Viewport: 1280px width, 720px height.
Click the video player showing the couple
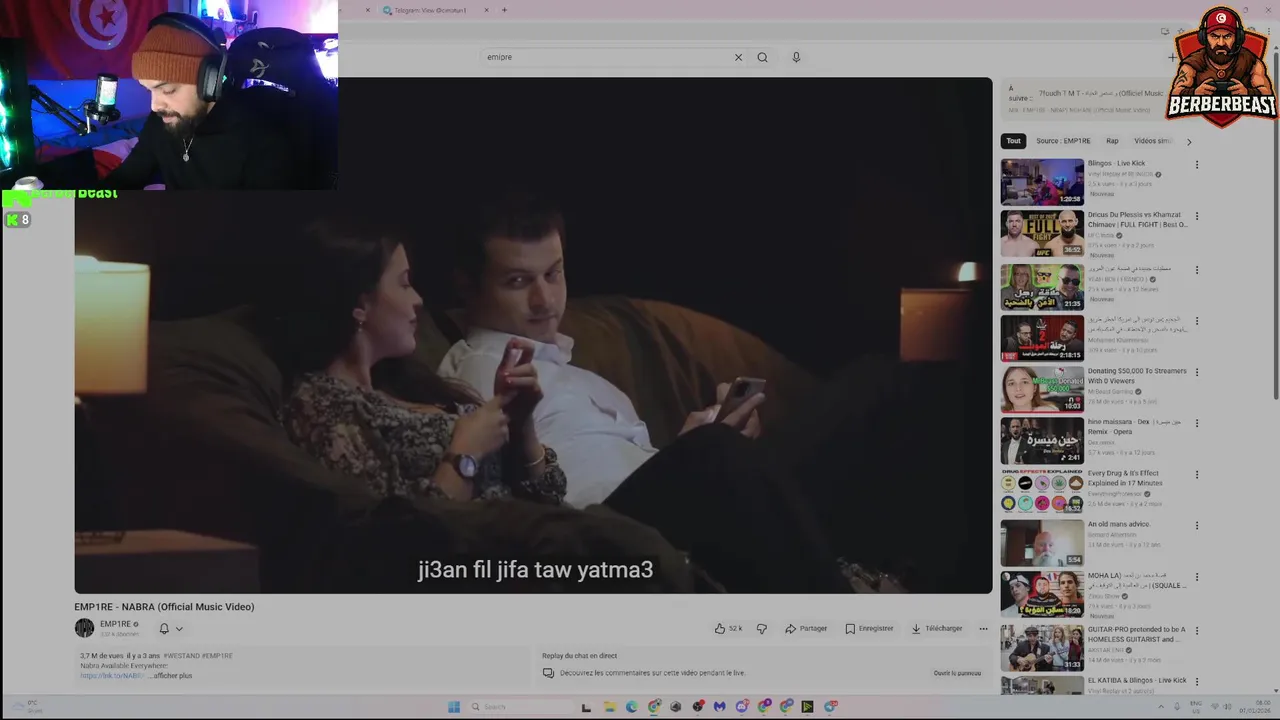pyautogui.click(x=533, y=335)
